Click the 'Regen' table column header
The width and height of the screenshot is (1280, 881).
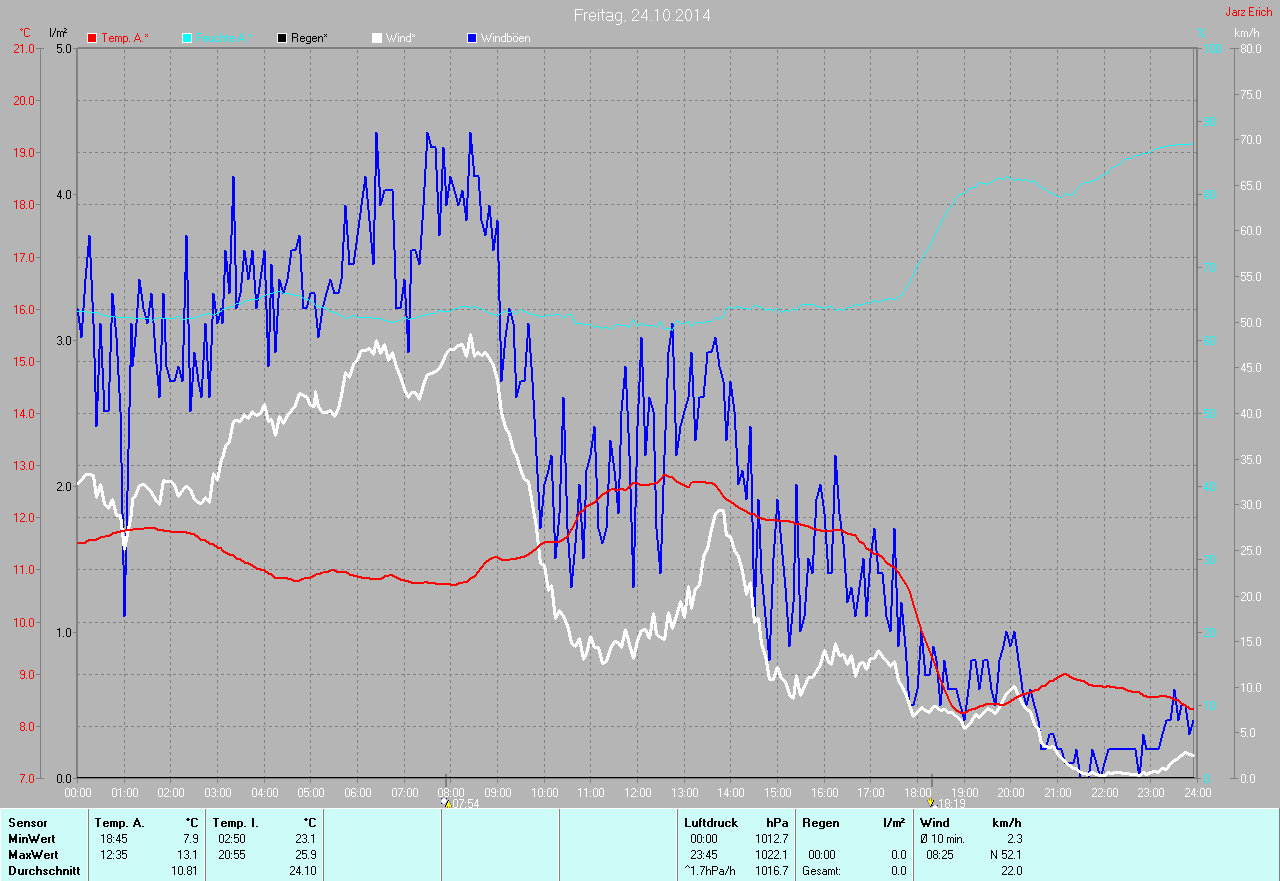(819, 823)
